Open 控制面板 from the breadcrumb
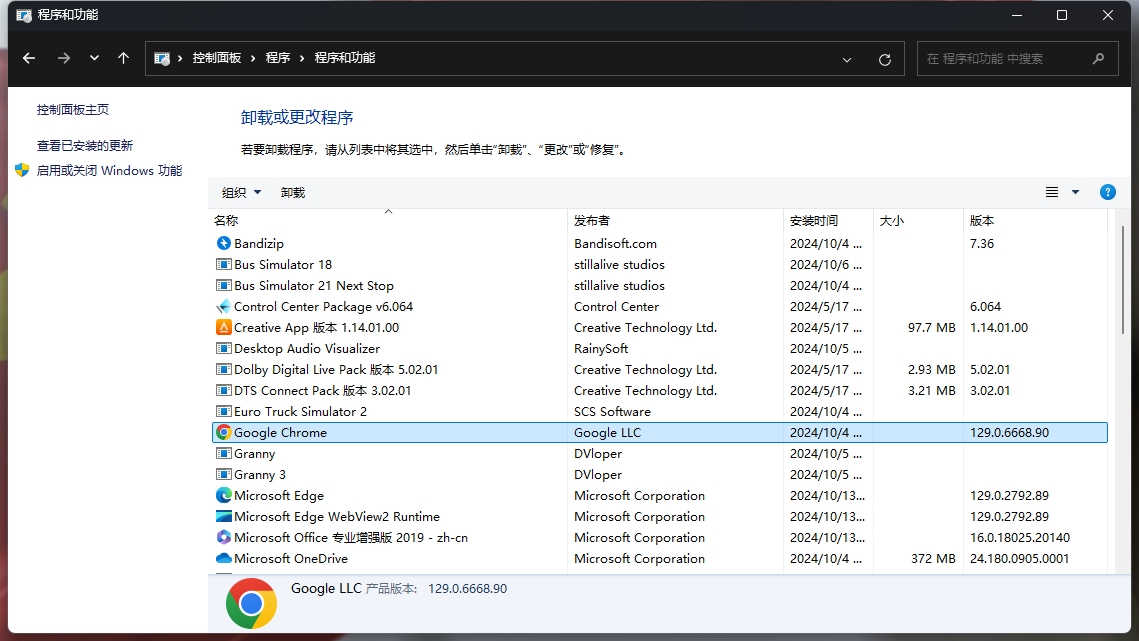Image resolution: width=1139 pixels, height=641 pixels. (217, 58)
